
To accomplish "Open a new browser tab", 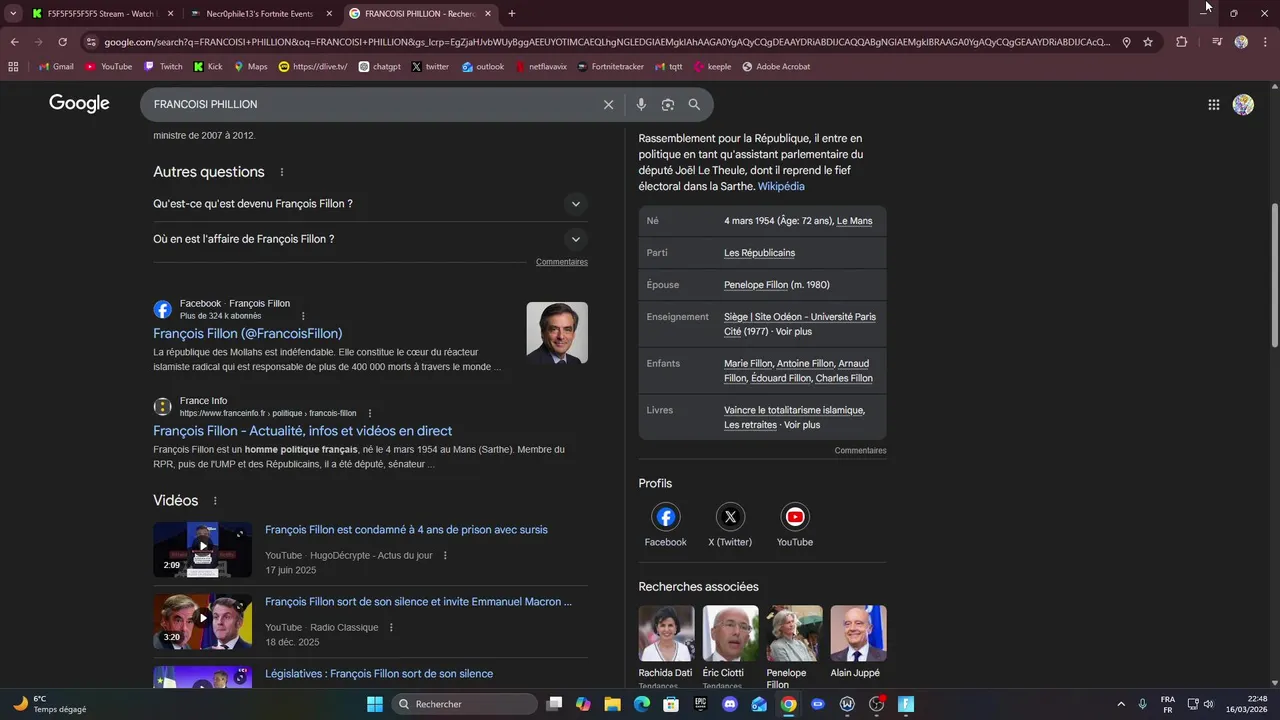I will click(512, 14).
